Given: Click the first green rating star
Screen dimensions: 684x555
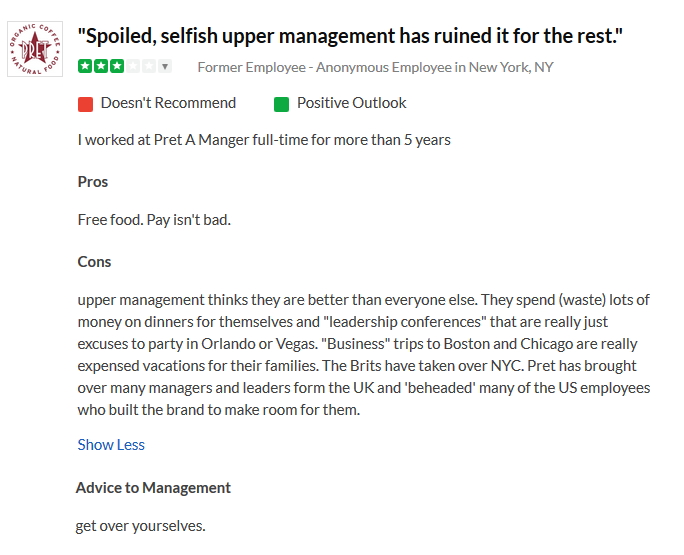Looking at the screenshot, I should coord(85,67).
